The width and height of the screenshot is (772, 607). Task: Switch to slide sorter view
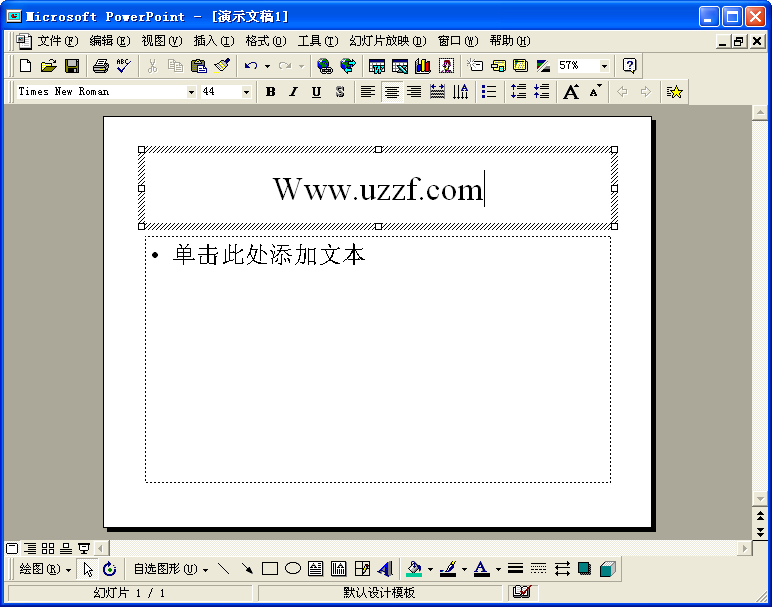(48, 548)
